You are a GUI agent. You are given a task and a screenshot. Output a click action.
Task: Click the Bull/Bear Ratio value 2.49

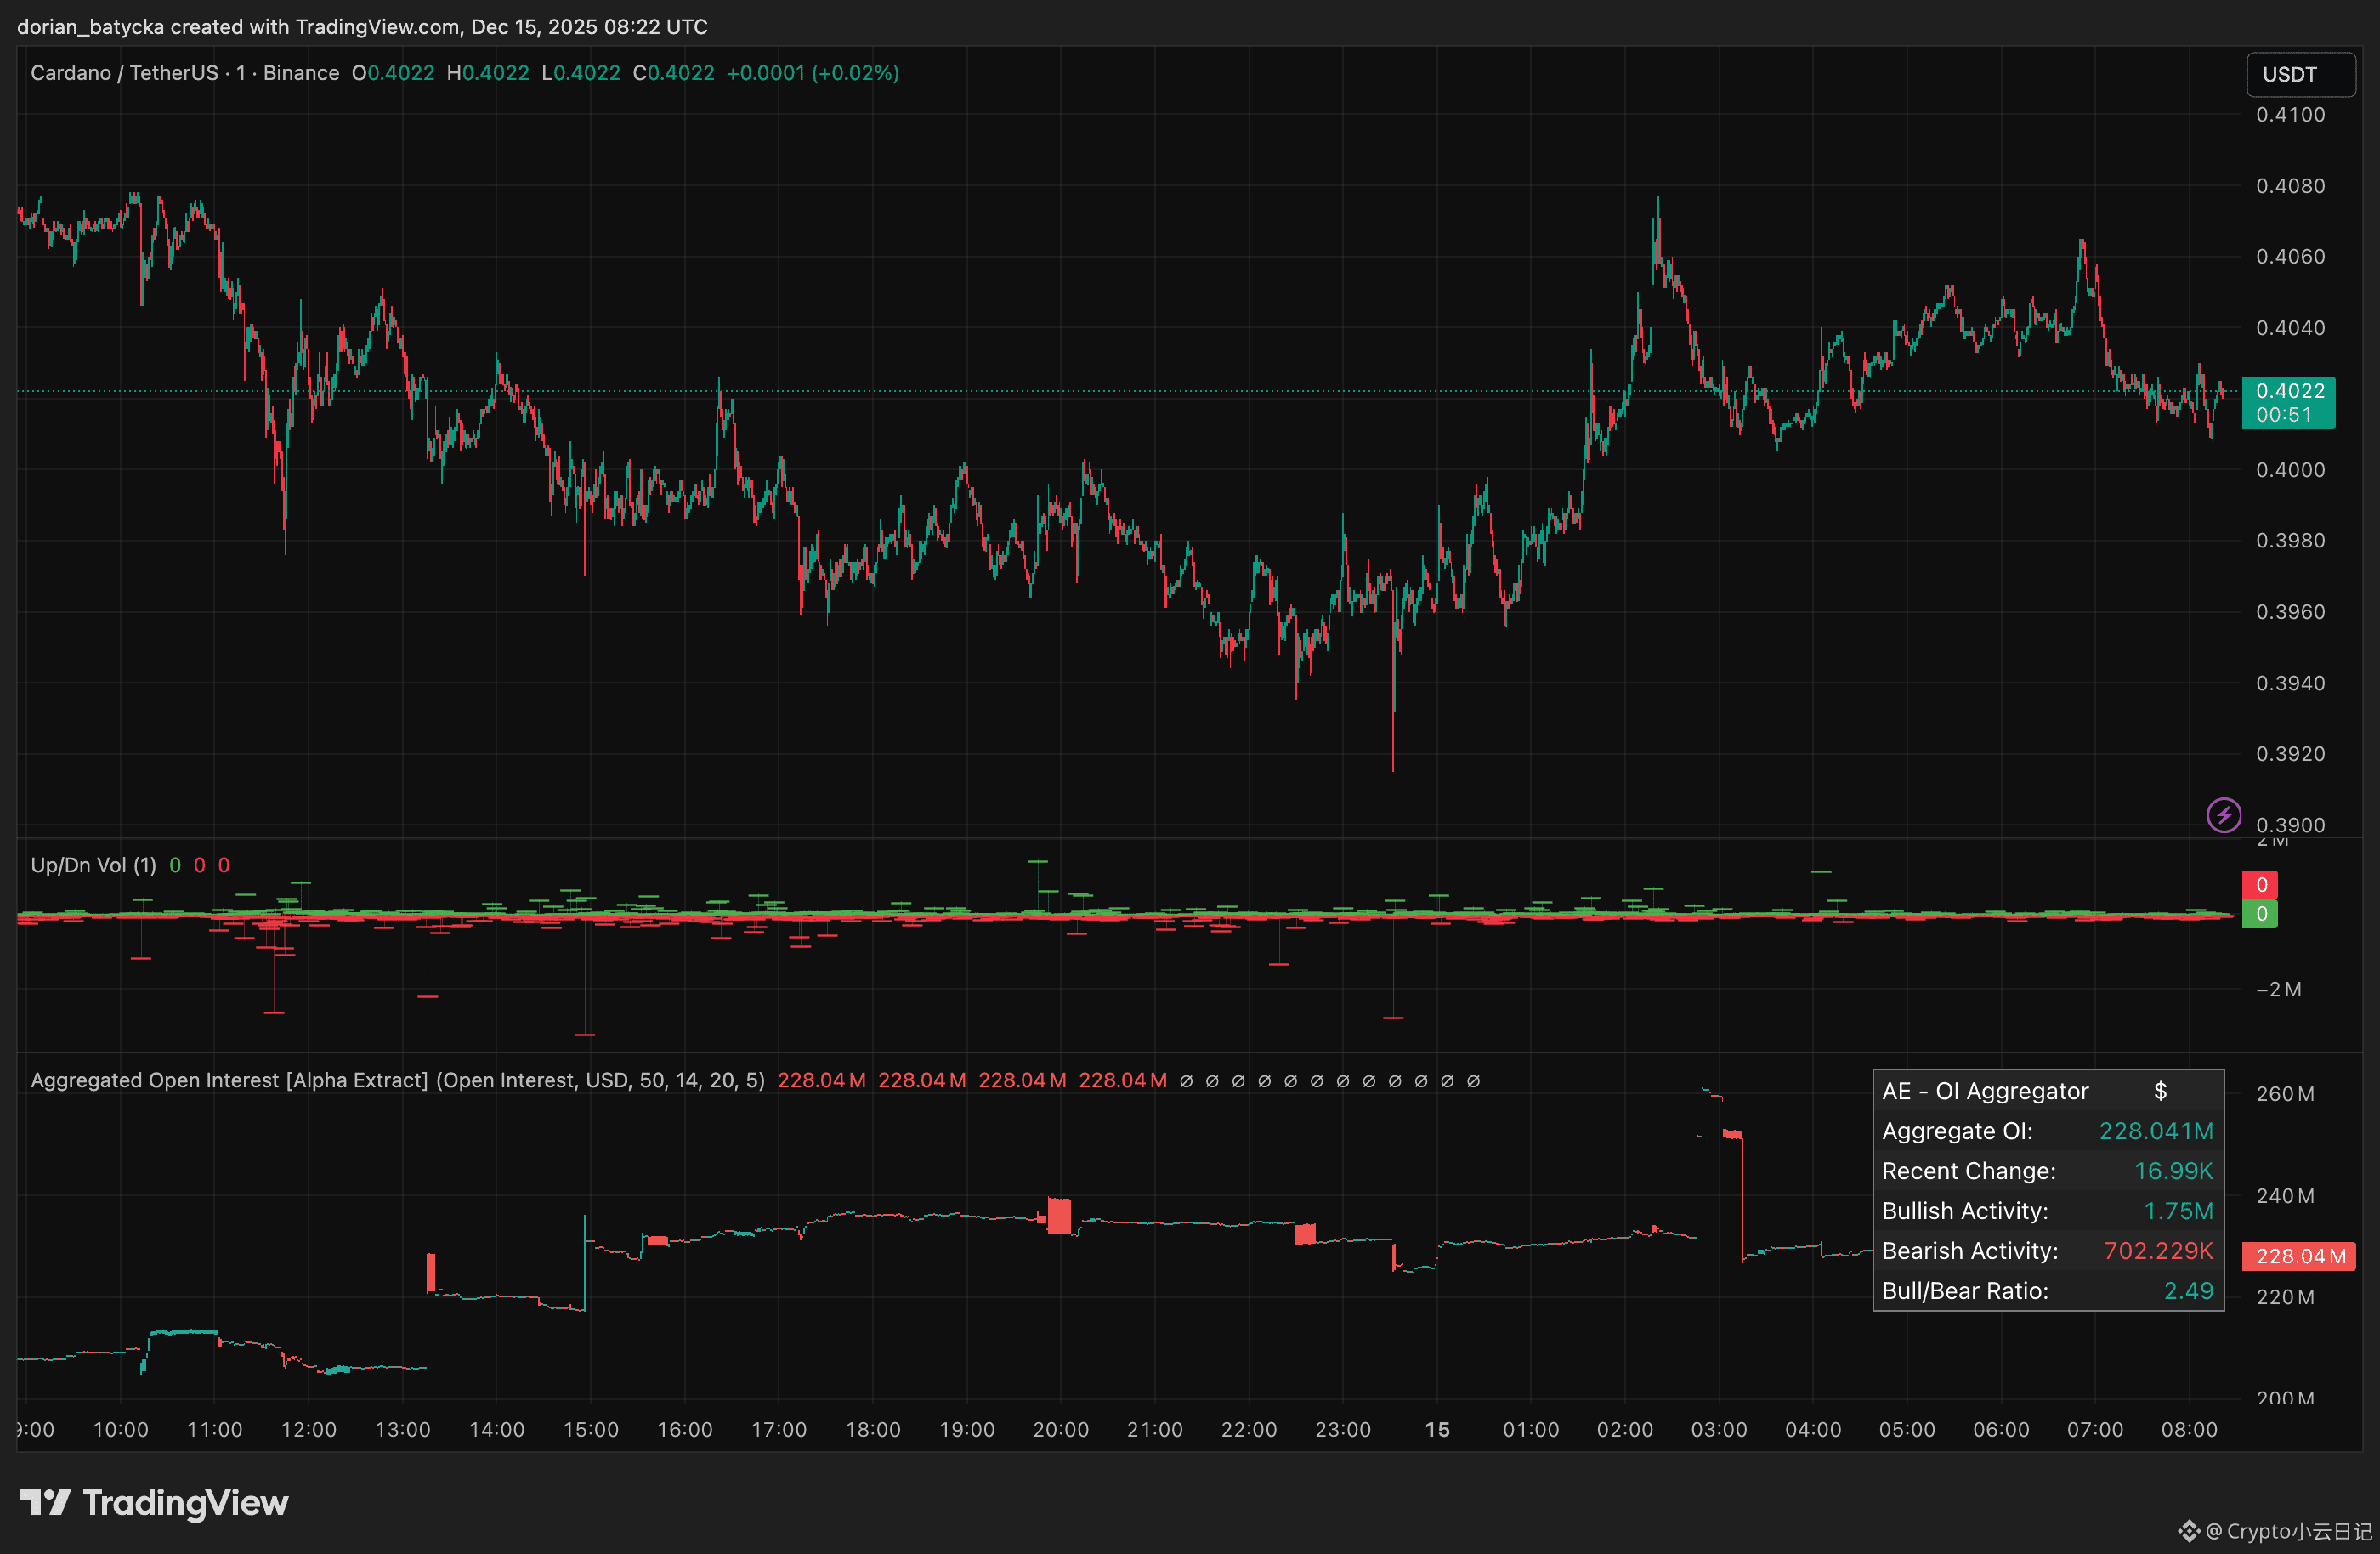click(2188, 1291)
